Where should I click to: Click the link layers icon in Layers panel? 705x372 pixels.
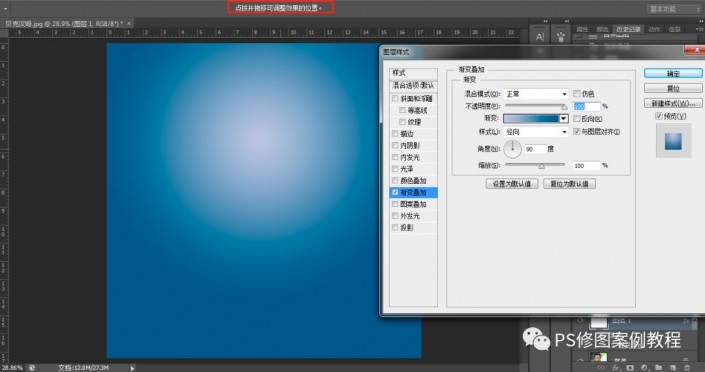point(601,368)
